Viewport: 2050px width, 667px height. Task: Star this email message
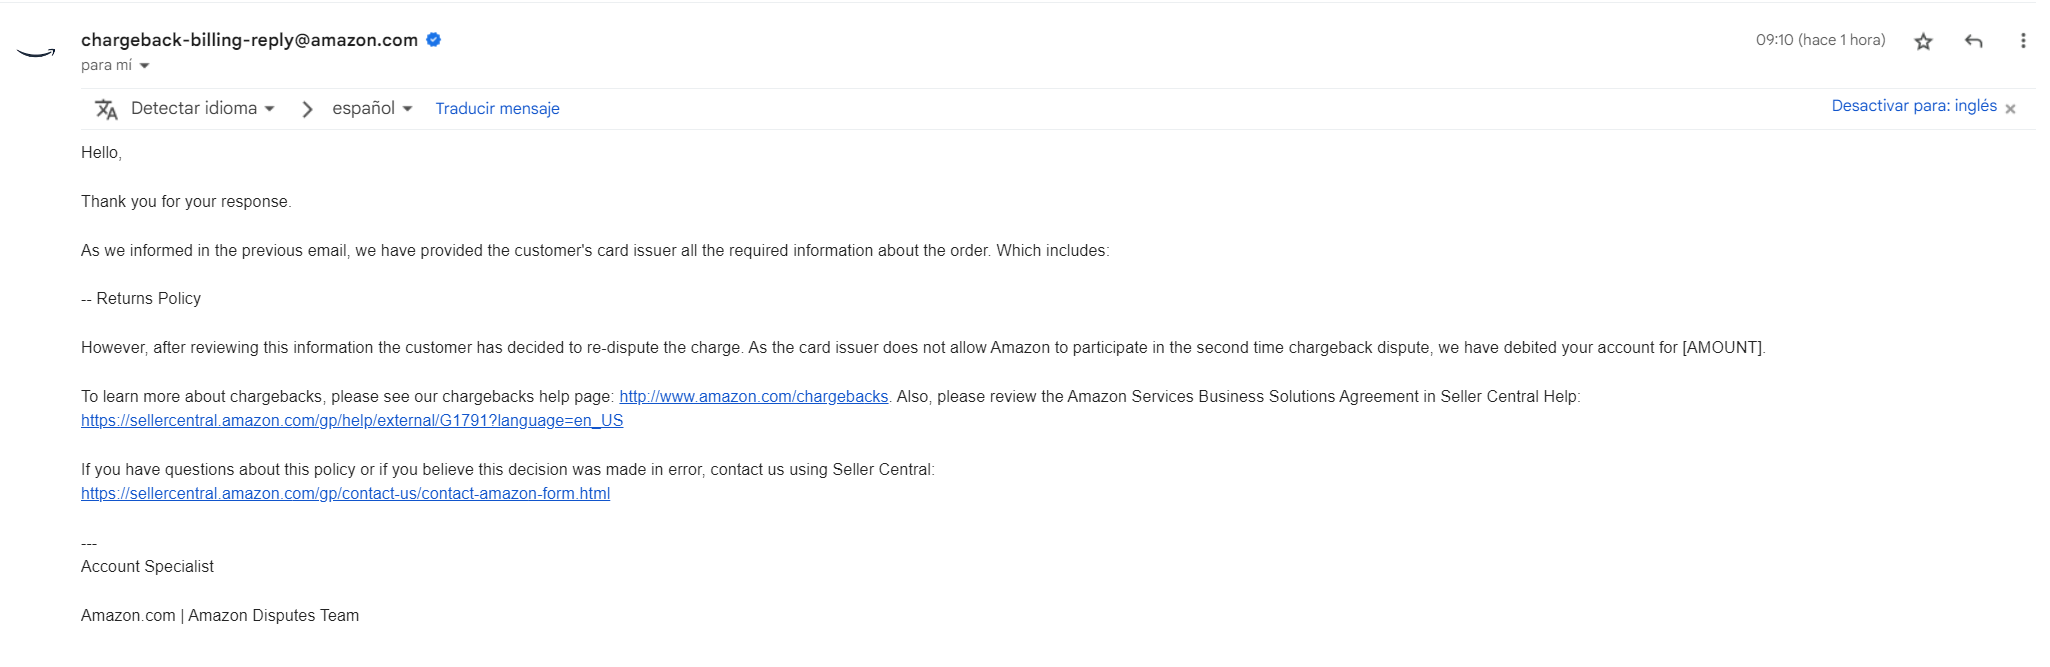1923,41
